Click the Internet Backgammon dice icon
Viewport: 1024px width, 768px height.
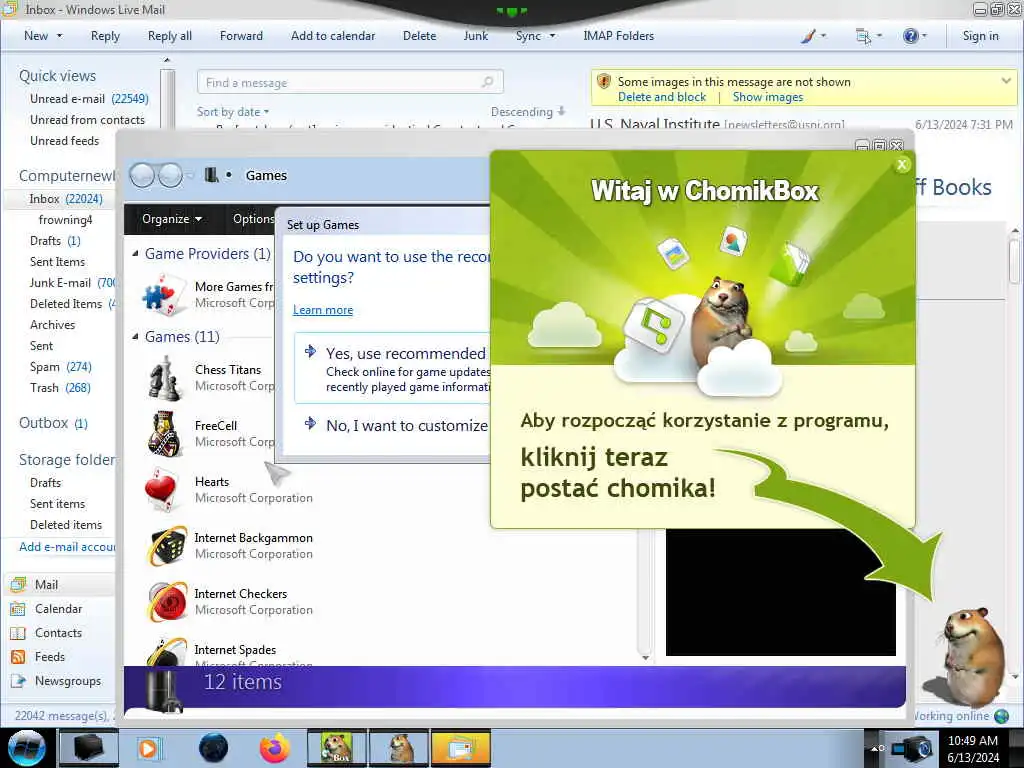click(x=167, y=545)
